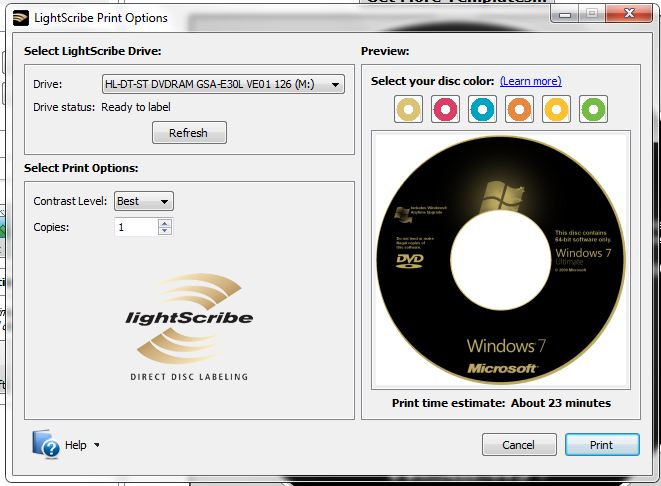The width and height of the screenshot is (661, 486).
Task: Click the Print button
Action: click(602, 445)
